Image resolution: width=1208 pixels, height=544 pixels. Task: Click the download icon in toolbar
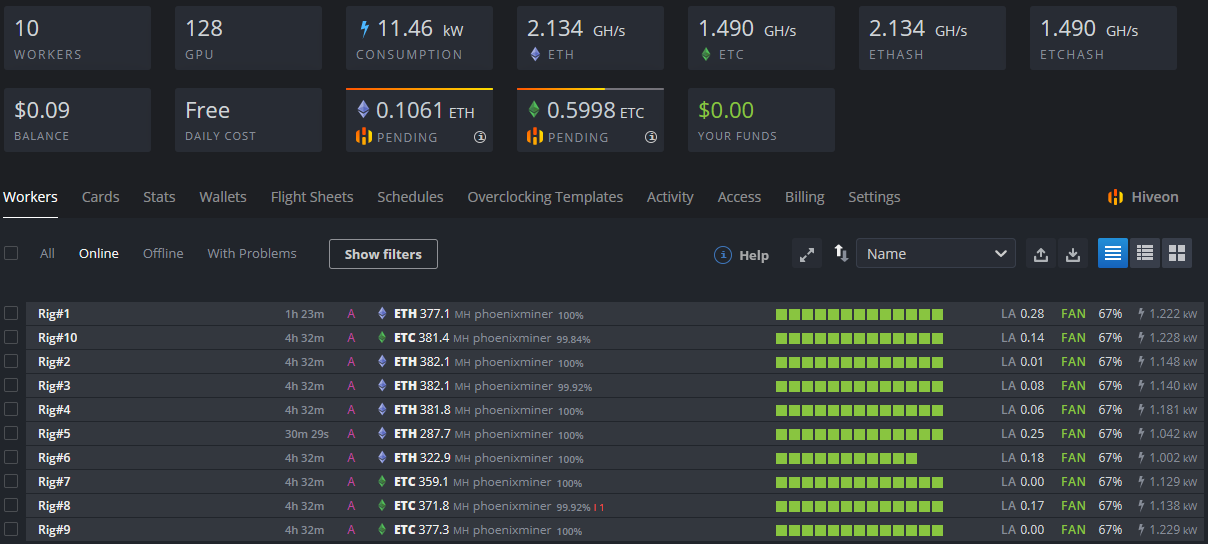click(1073, 254)
